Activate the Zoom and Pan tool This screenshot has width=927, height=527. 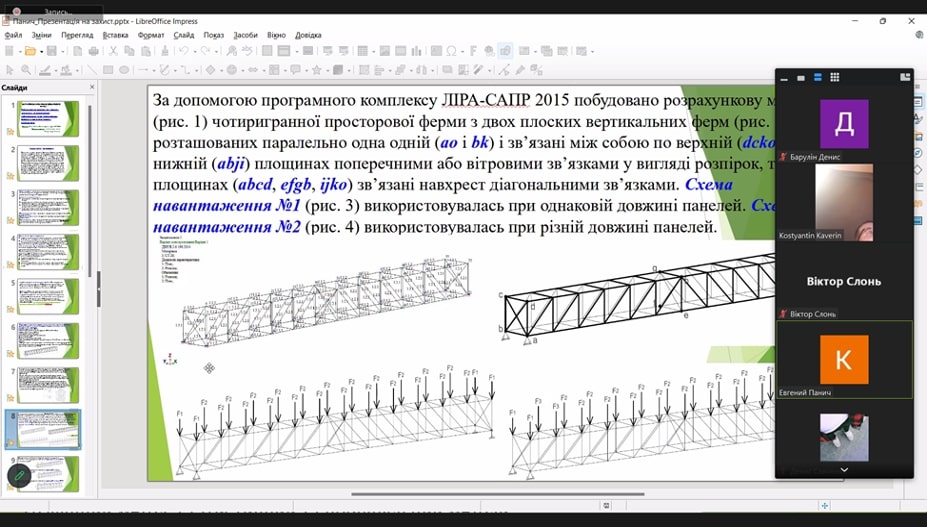(26, 70)
